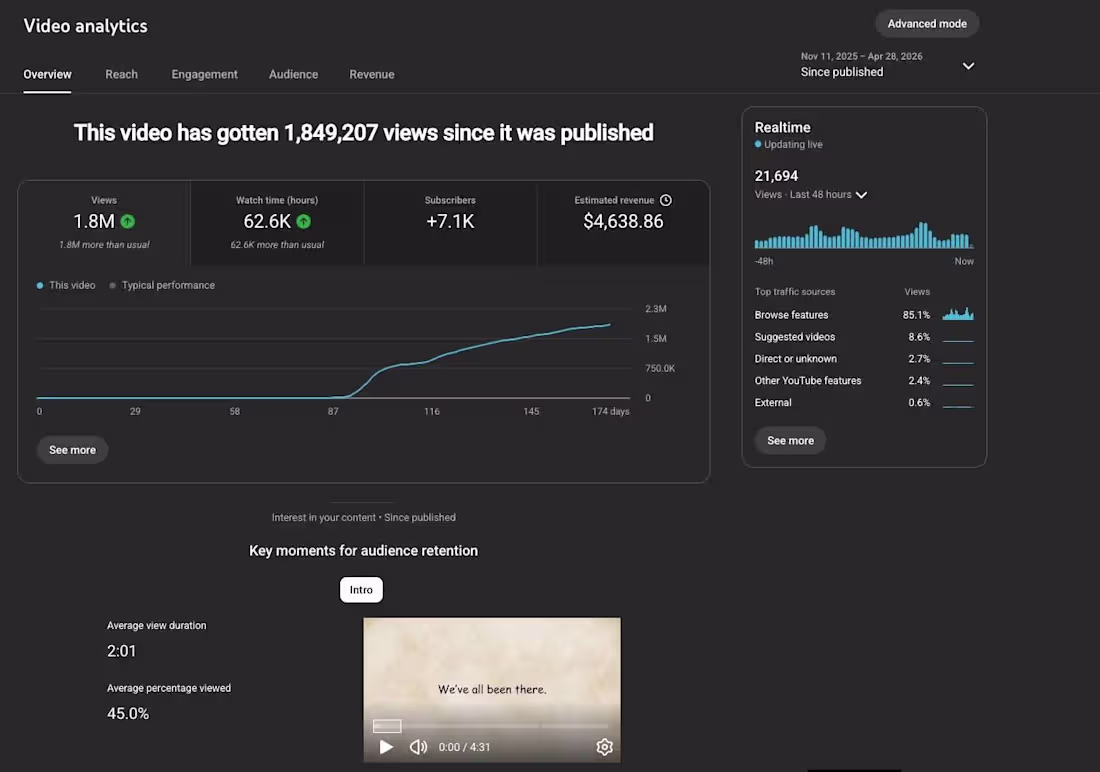The image size is (1100, 772).
Task: Click the realtime 21,694 views count
Action: point(776,175)
